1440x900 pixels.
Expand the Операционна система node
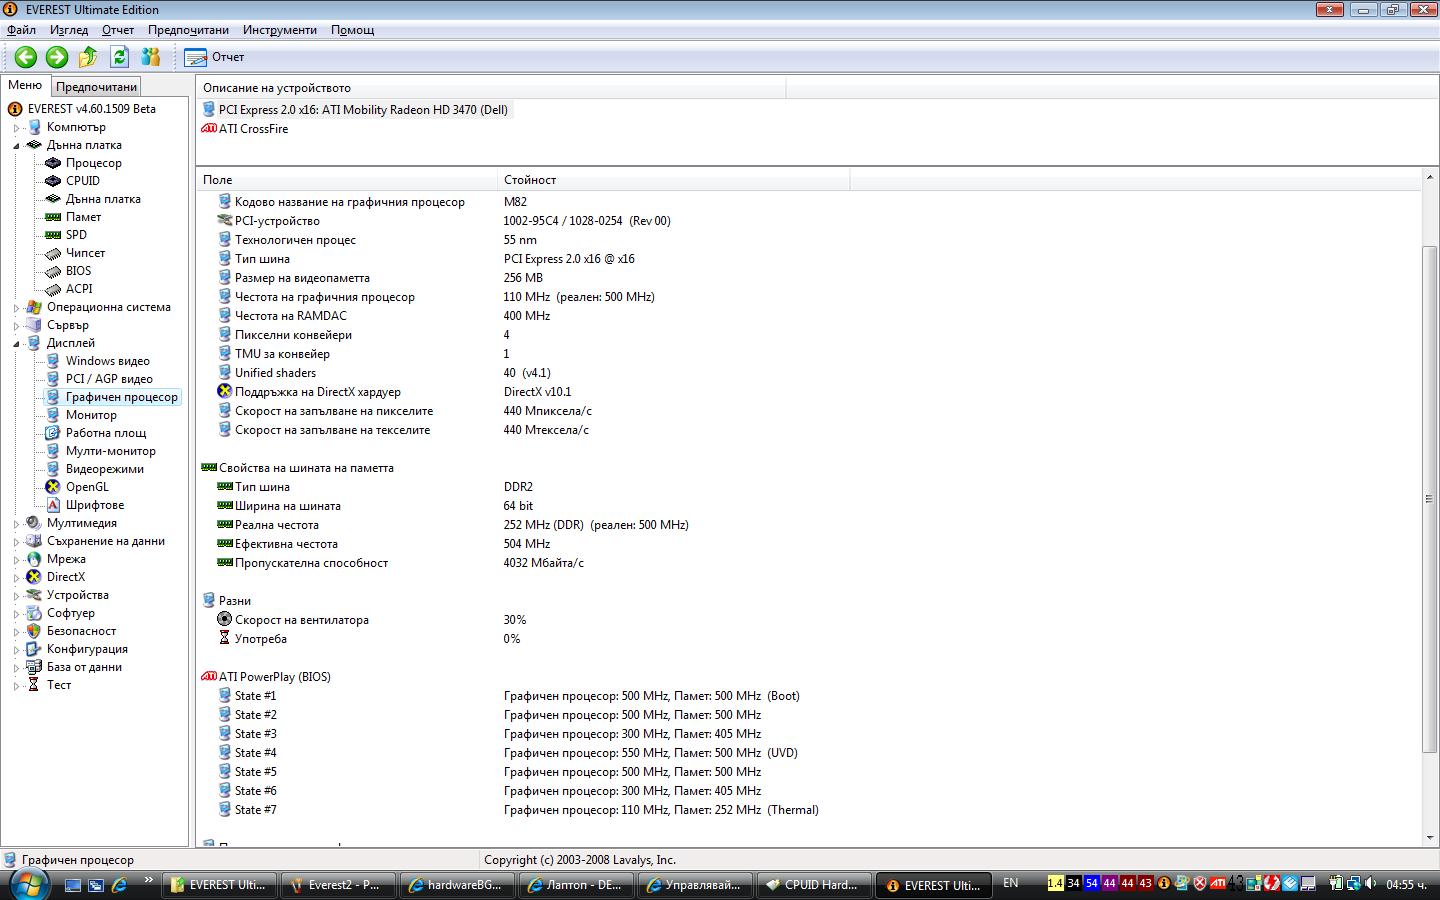pos(17,308)
